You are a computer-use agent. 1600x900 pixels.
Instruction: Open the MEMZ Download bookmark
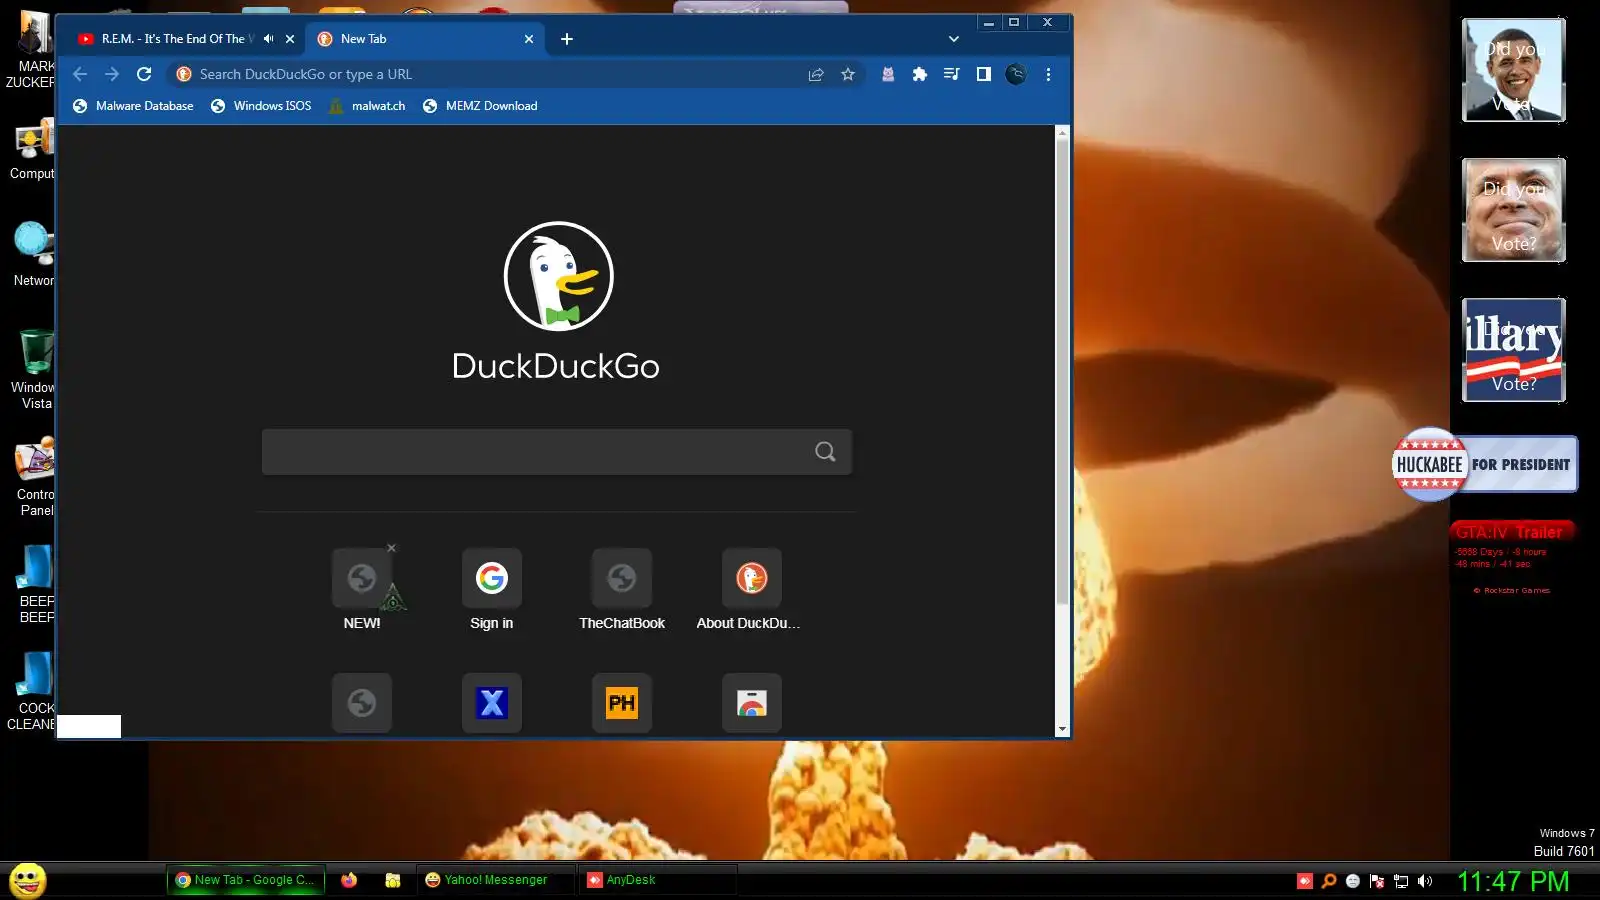click(x=480, y=106)
